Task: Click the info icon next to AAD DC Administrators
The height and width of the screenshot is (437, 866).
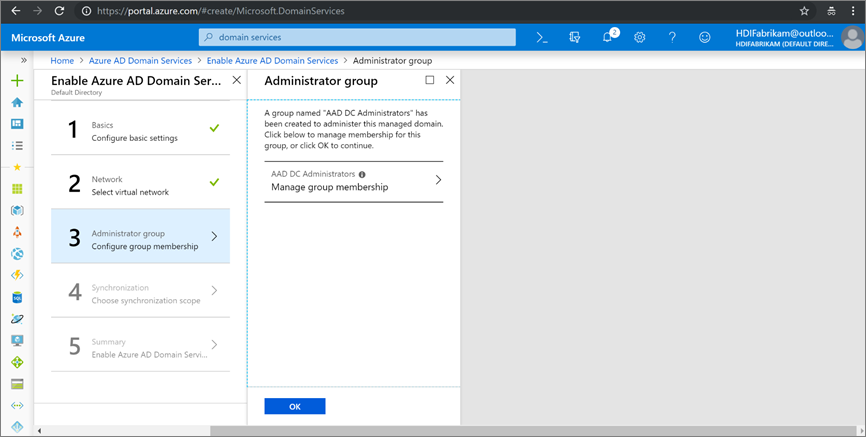Action: pos(362,174)
